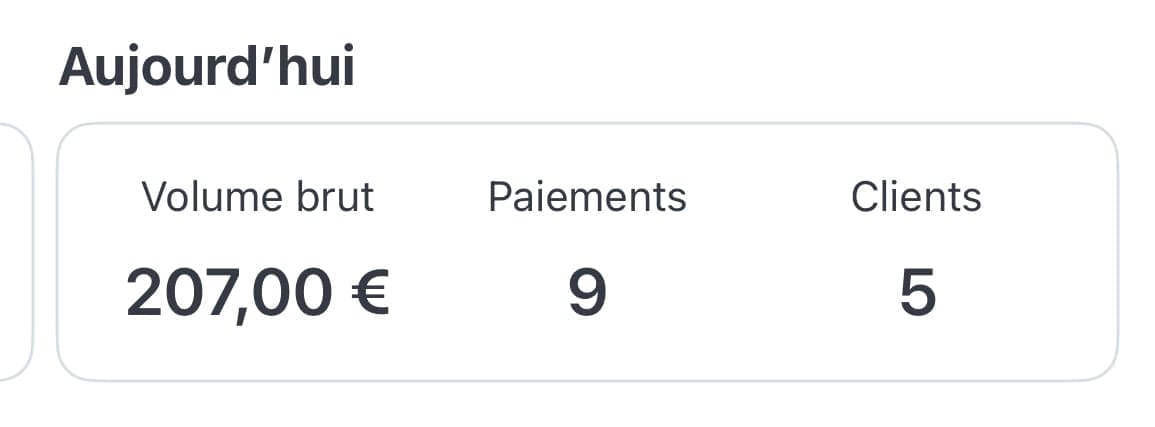The width and height of the screenshot is (1155, 427).
Task: Click empty card space between Volume brut and Paiements
Action: 430,250
